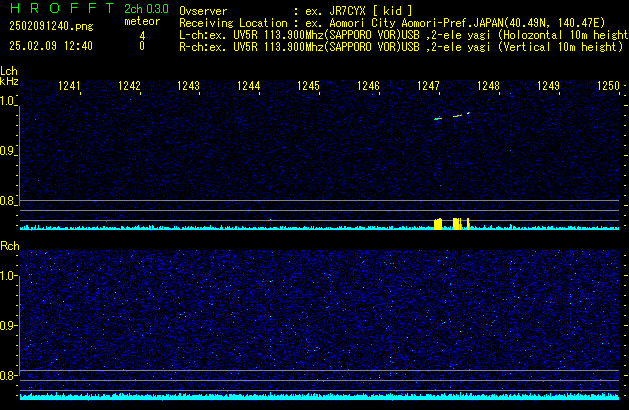629x410 pixels.
Task: Click the Rch channel label
Action: (x=10, y=246)
